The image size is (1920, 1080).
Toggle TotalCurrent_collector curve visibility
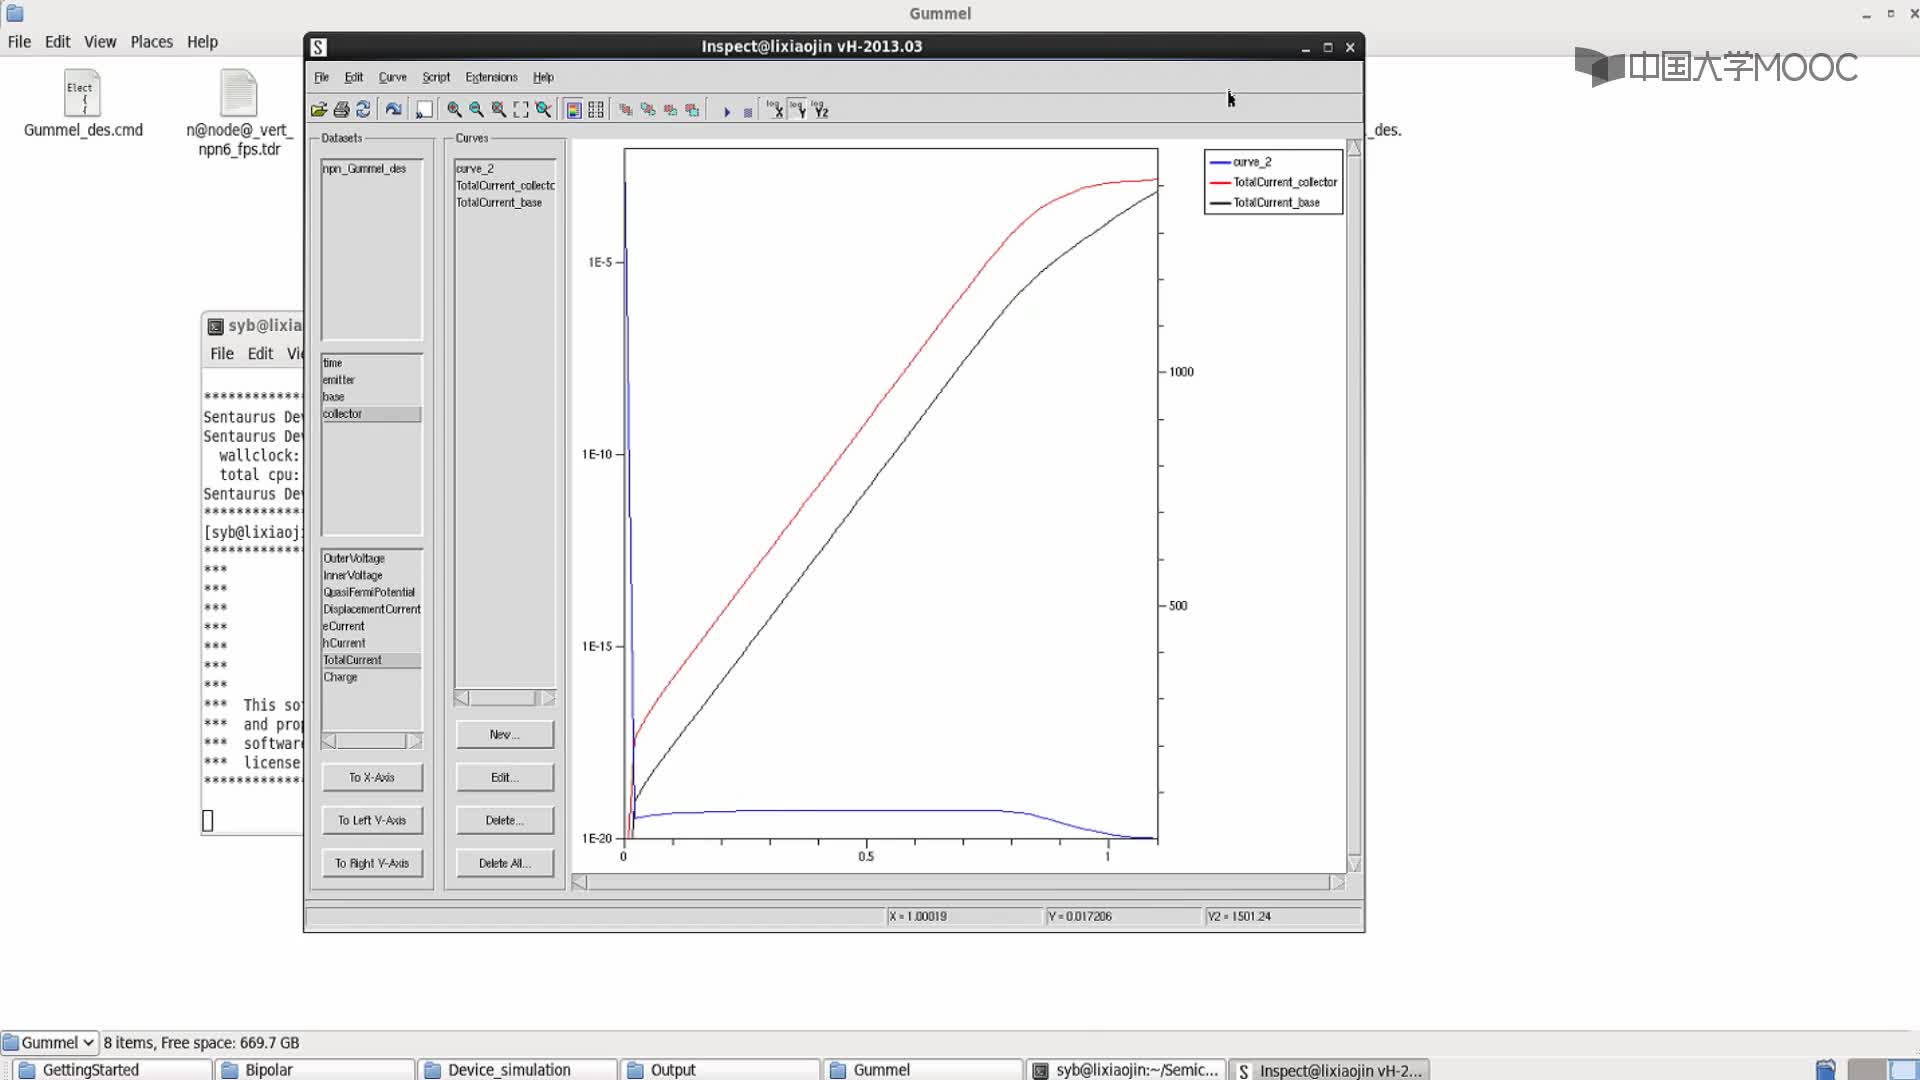coord(1273,182)
